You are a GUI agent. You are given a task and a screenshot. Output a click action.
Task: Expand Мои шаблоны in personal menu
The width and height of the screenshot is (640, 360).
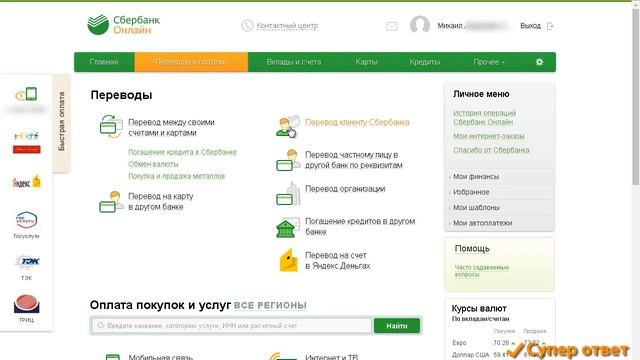[x=476, y=208]
